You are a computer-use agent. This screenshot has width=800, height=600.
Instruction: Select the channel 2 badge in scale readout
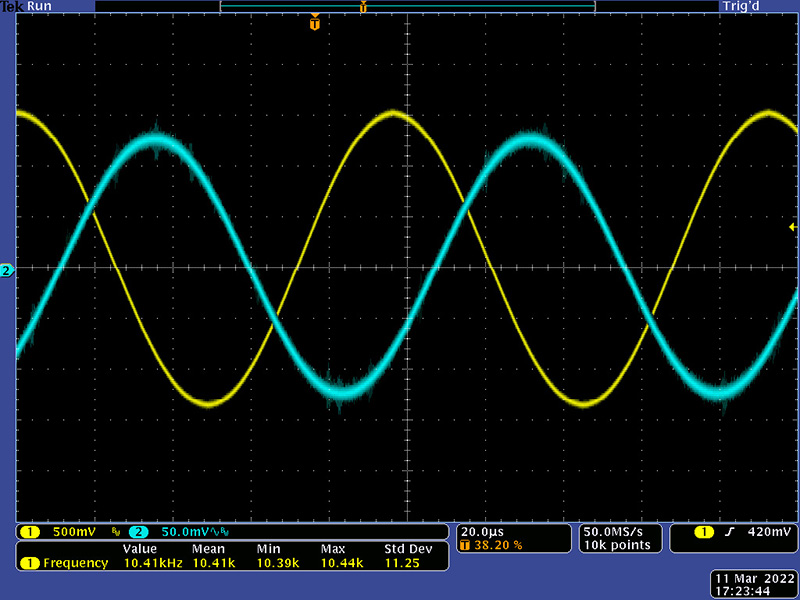click(138, 532)
